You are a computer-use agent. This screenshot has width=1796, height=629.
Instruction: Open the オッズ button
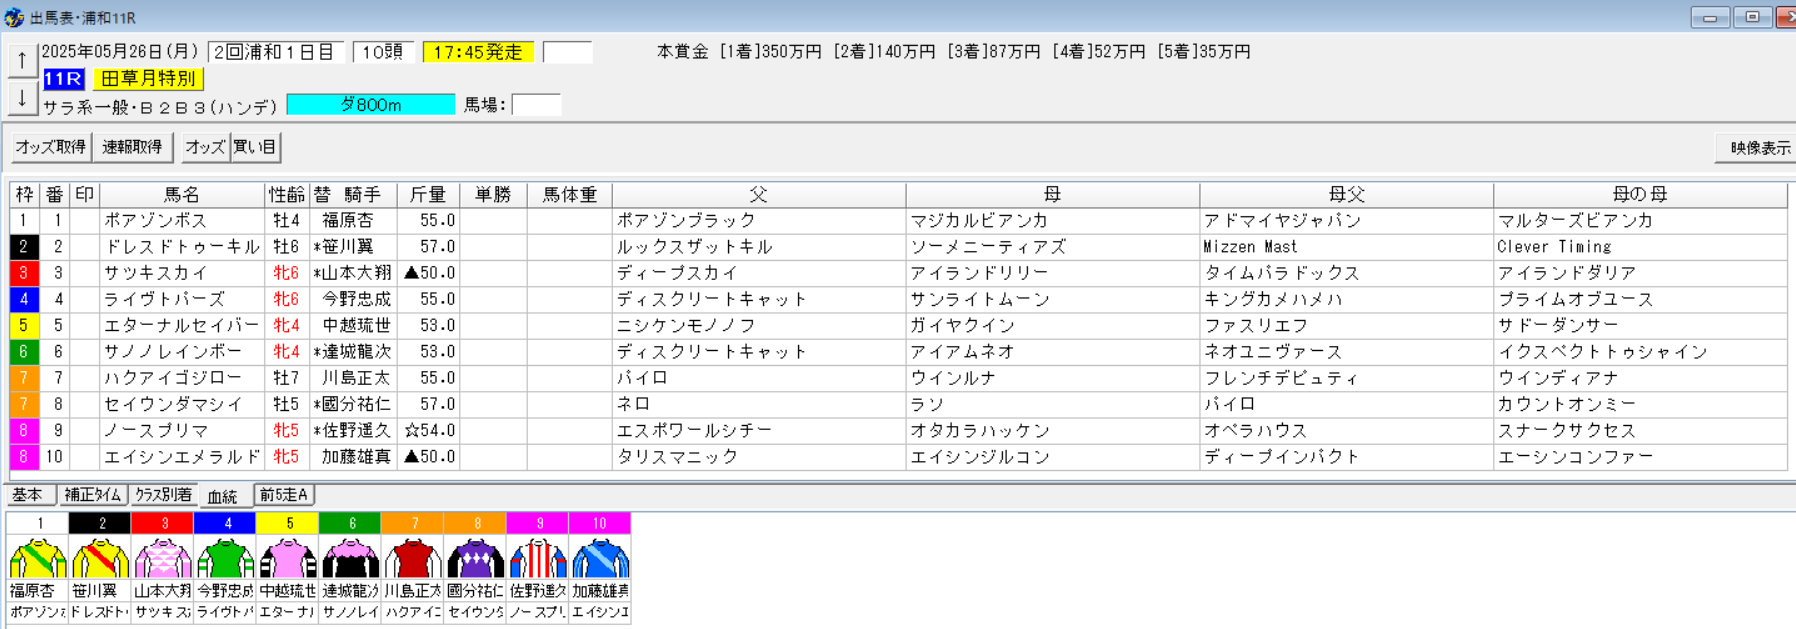click(205, 147)
